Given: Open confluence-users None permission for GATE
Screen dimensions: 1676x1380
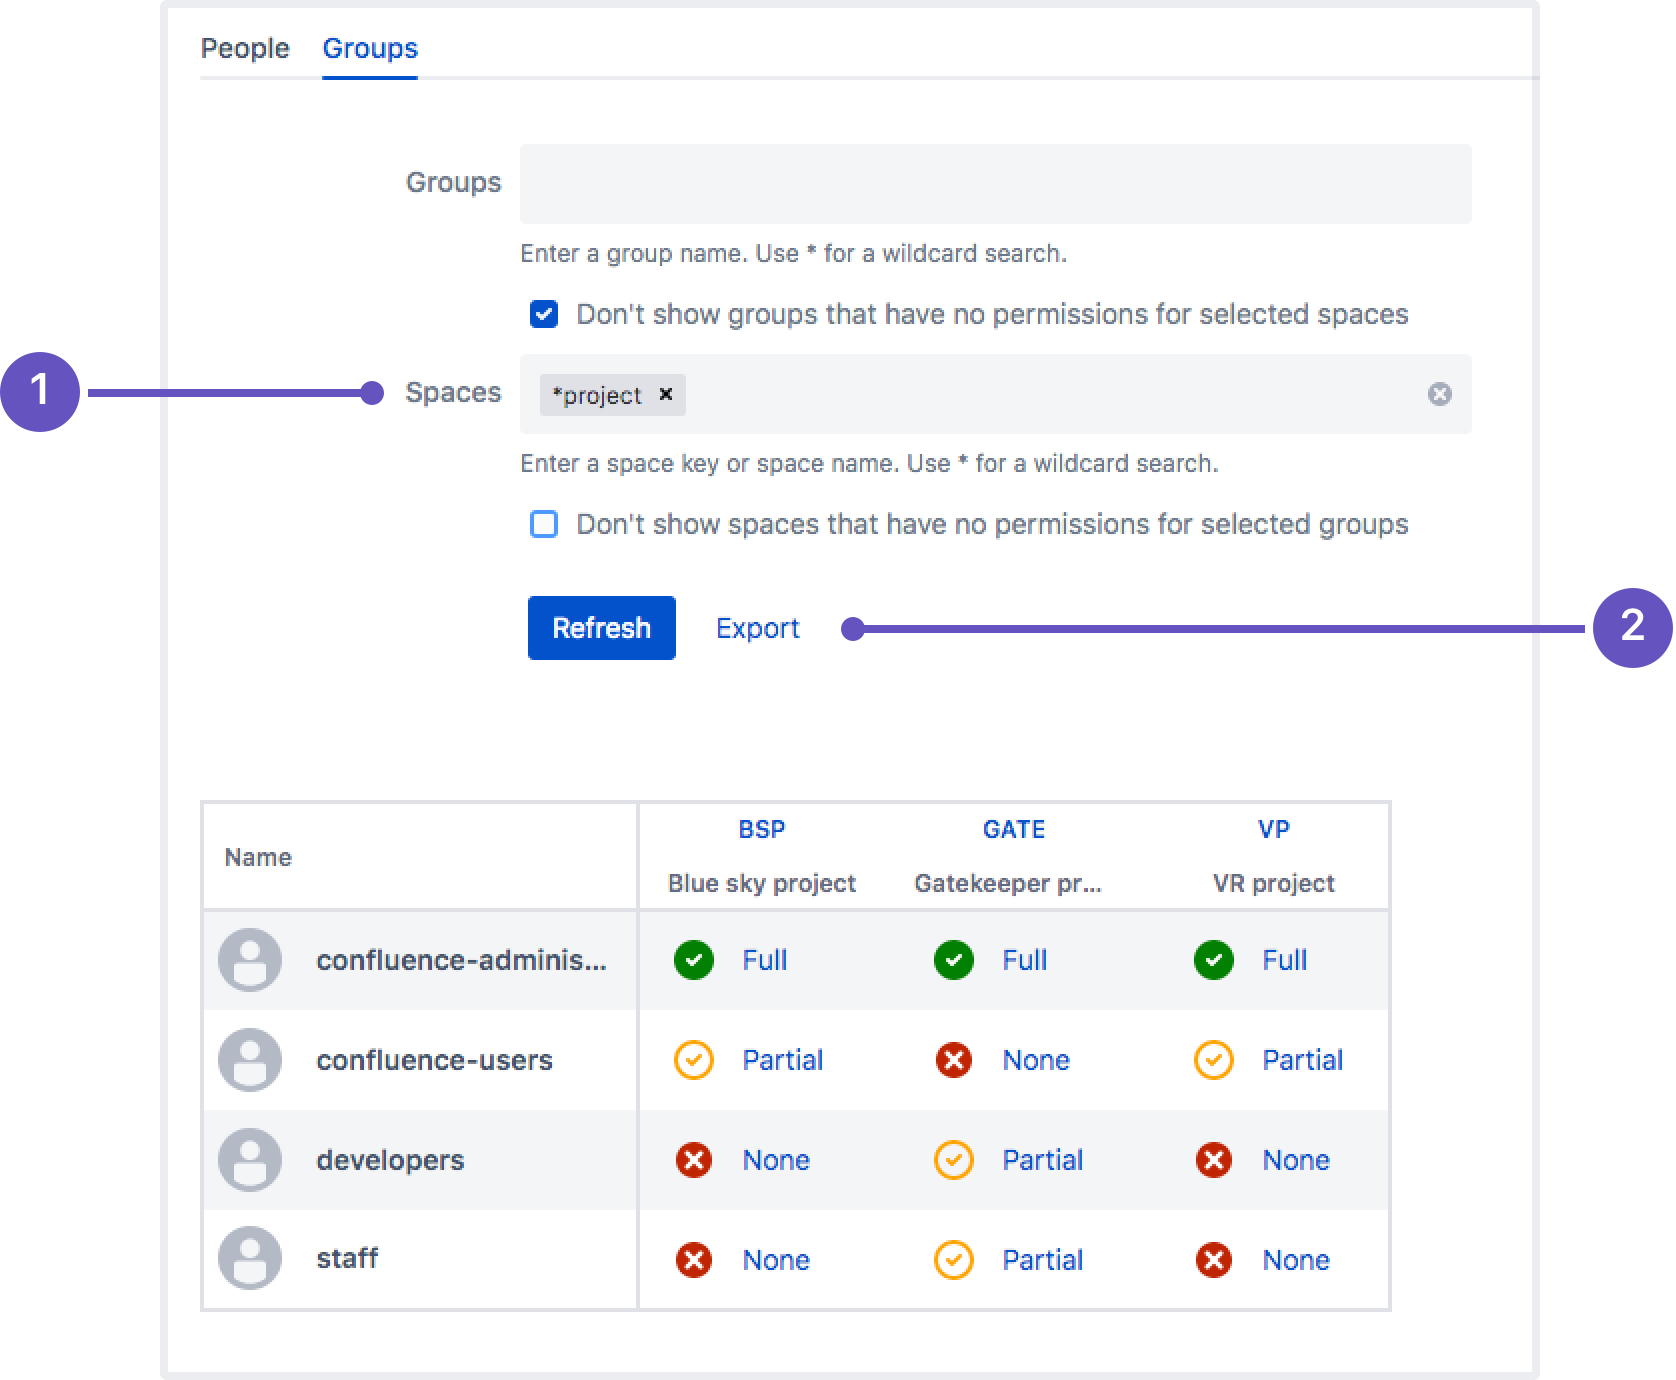Looking at the screenshot, I should (x=1036, y=1060).
